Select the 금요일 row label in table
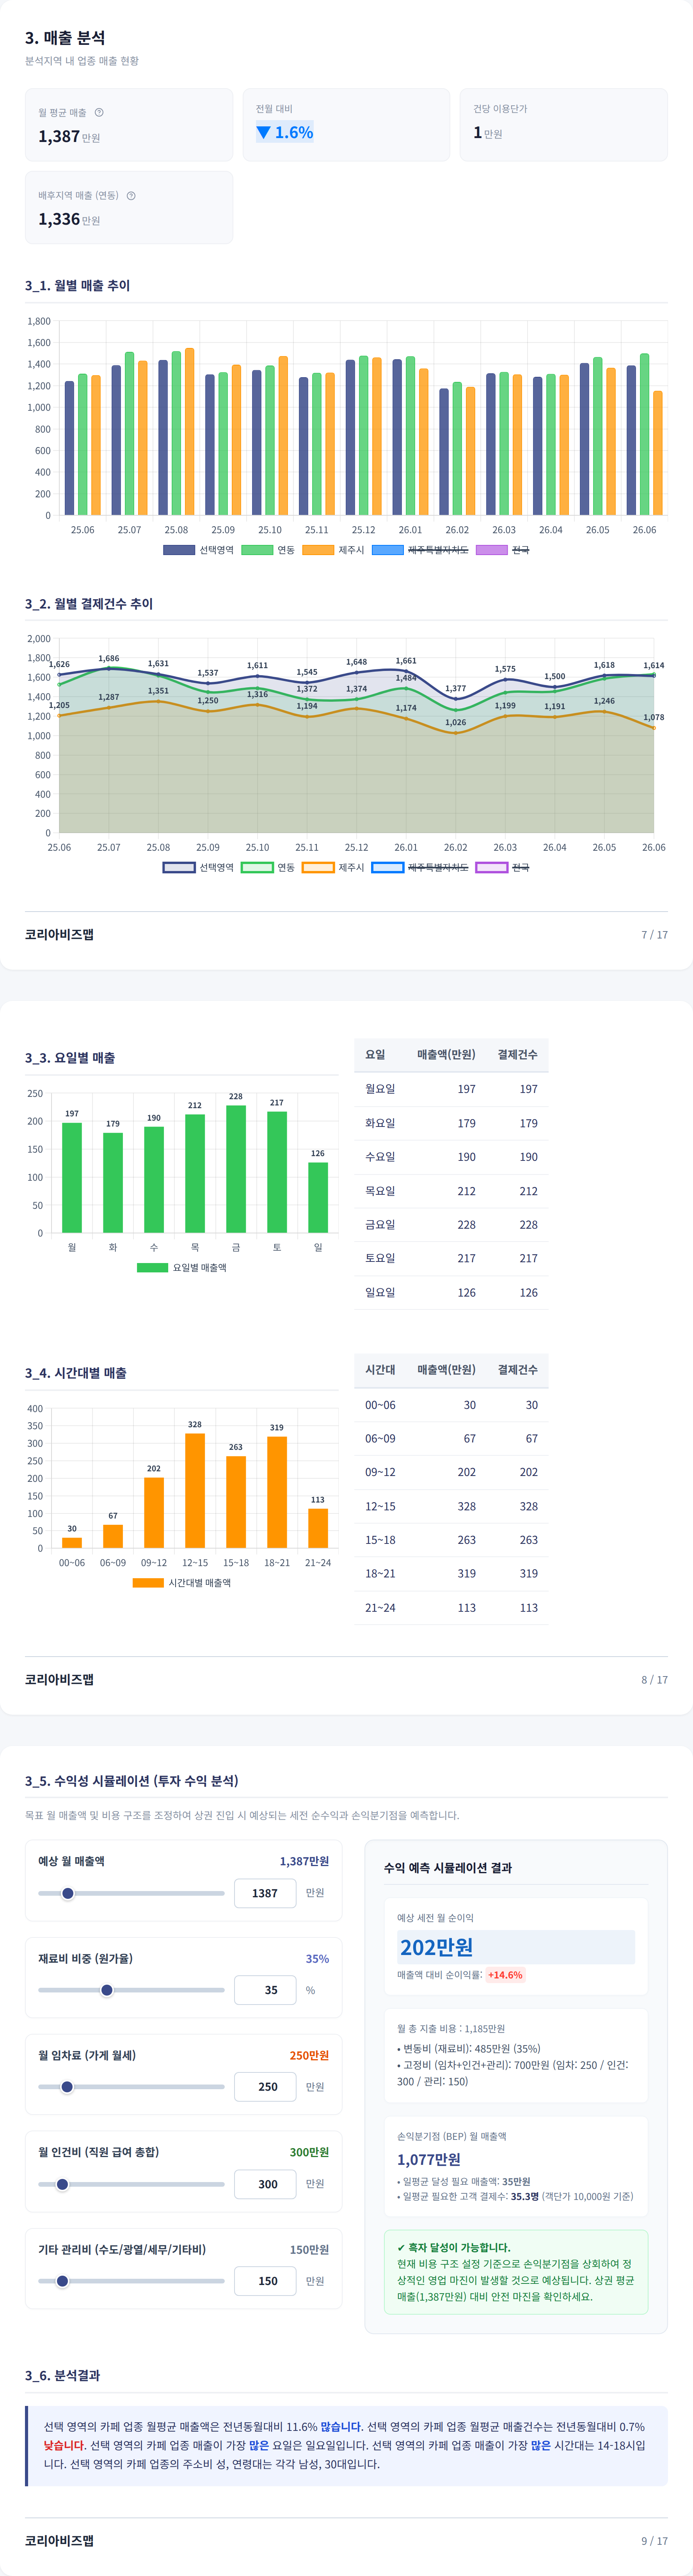 [380, 1225]
